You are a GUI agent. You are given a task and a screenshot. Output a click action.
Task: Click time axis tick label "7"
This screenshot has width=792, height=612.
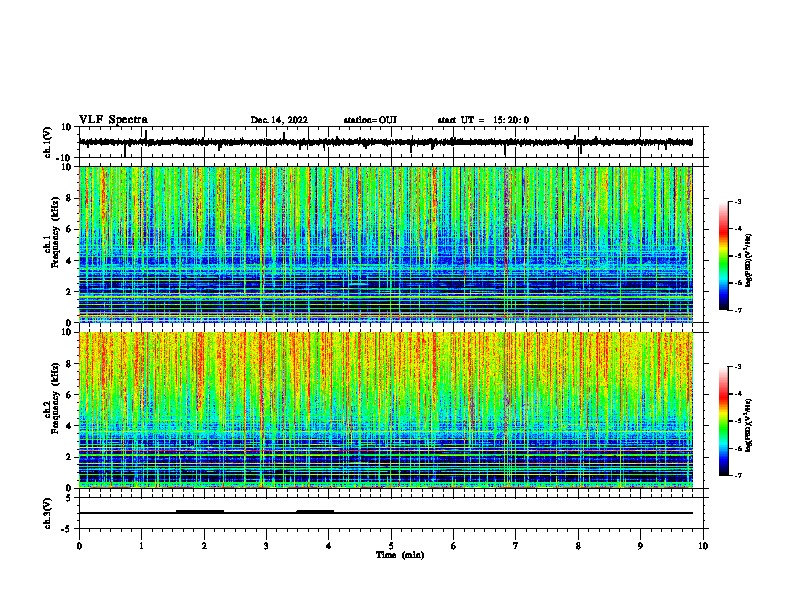point(516,546)
